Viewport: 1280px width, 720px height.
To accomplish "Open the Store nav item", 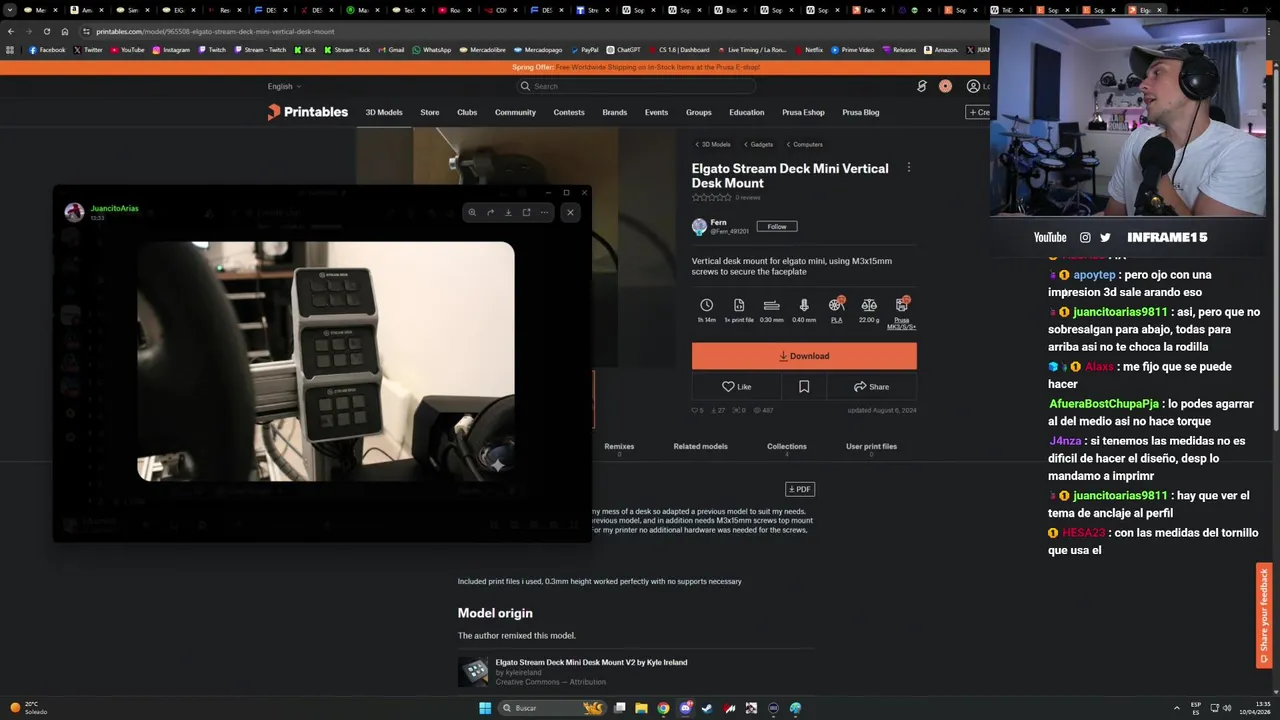I will (x=430, y=112).
